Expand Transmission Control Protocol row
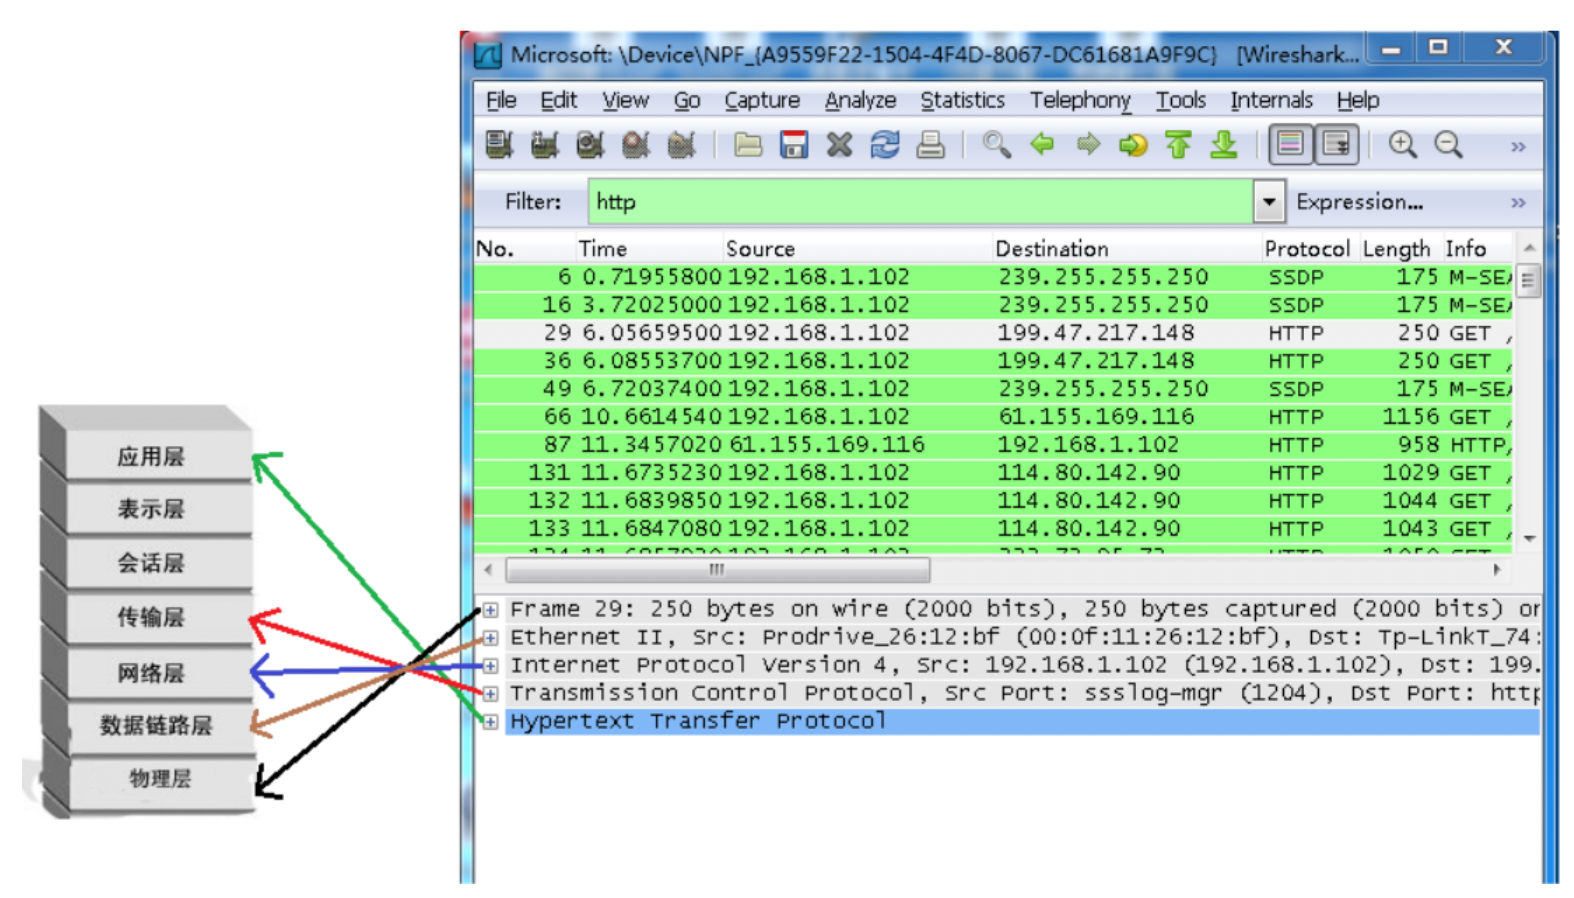This screenshot has height=898, width=1574. point(490,693)
